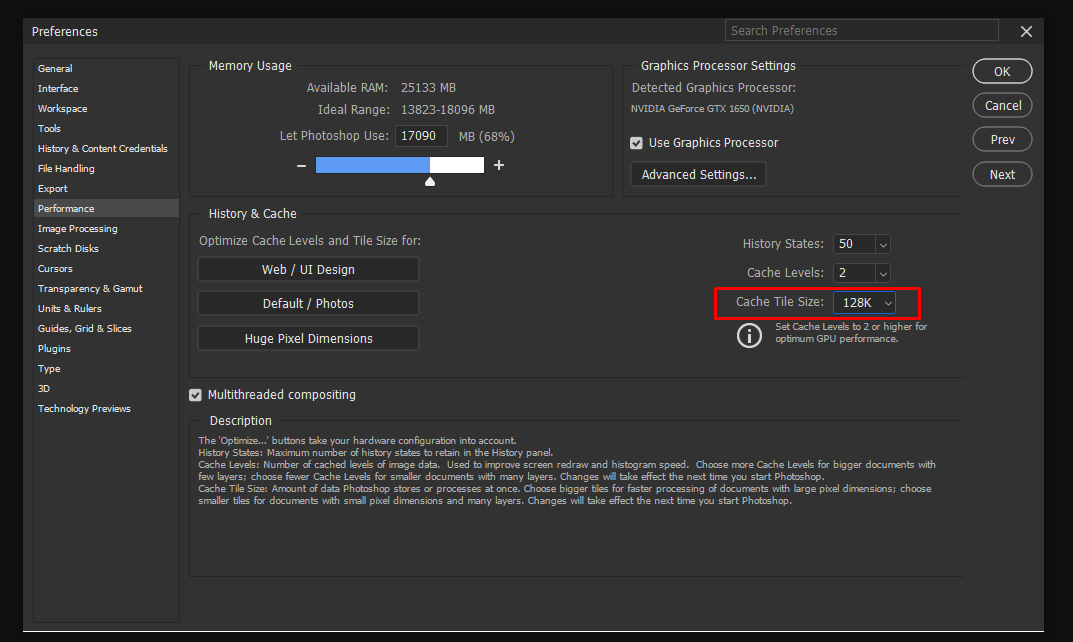Click the Next button to advance preference pages
Screen dimensions: 1073x642
click(1002, 173)
